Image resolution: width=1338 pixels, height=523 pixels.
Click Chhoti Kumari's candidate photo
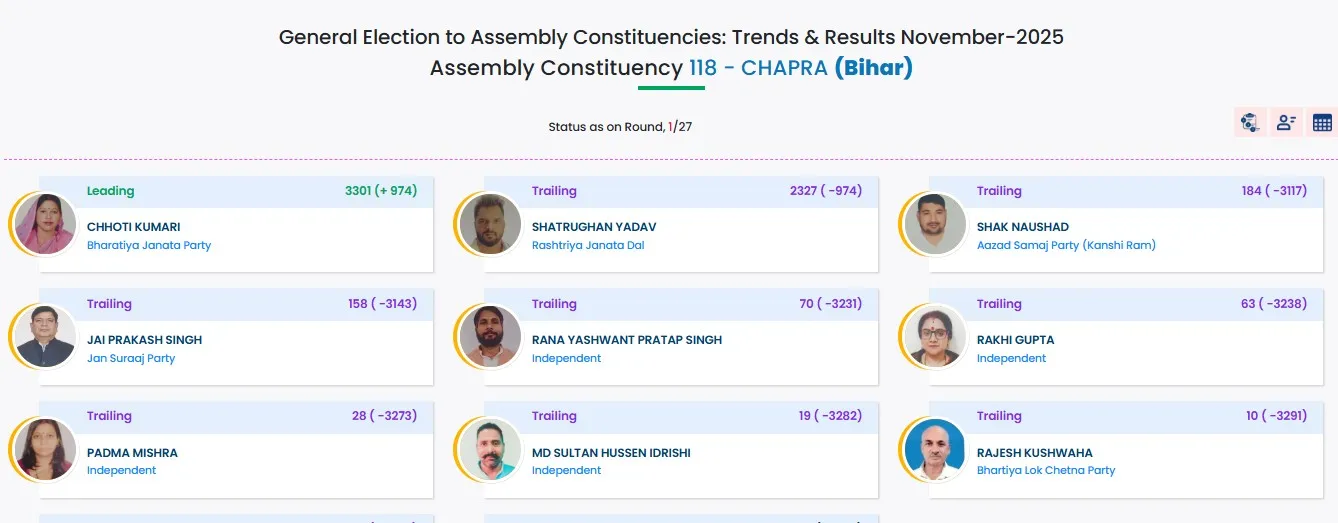(x=45, y=224)
